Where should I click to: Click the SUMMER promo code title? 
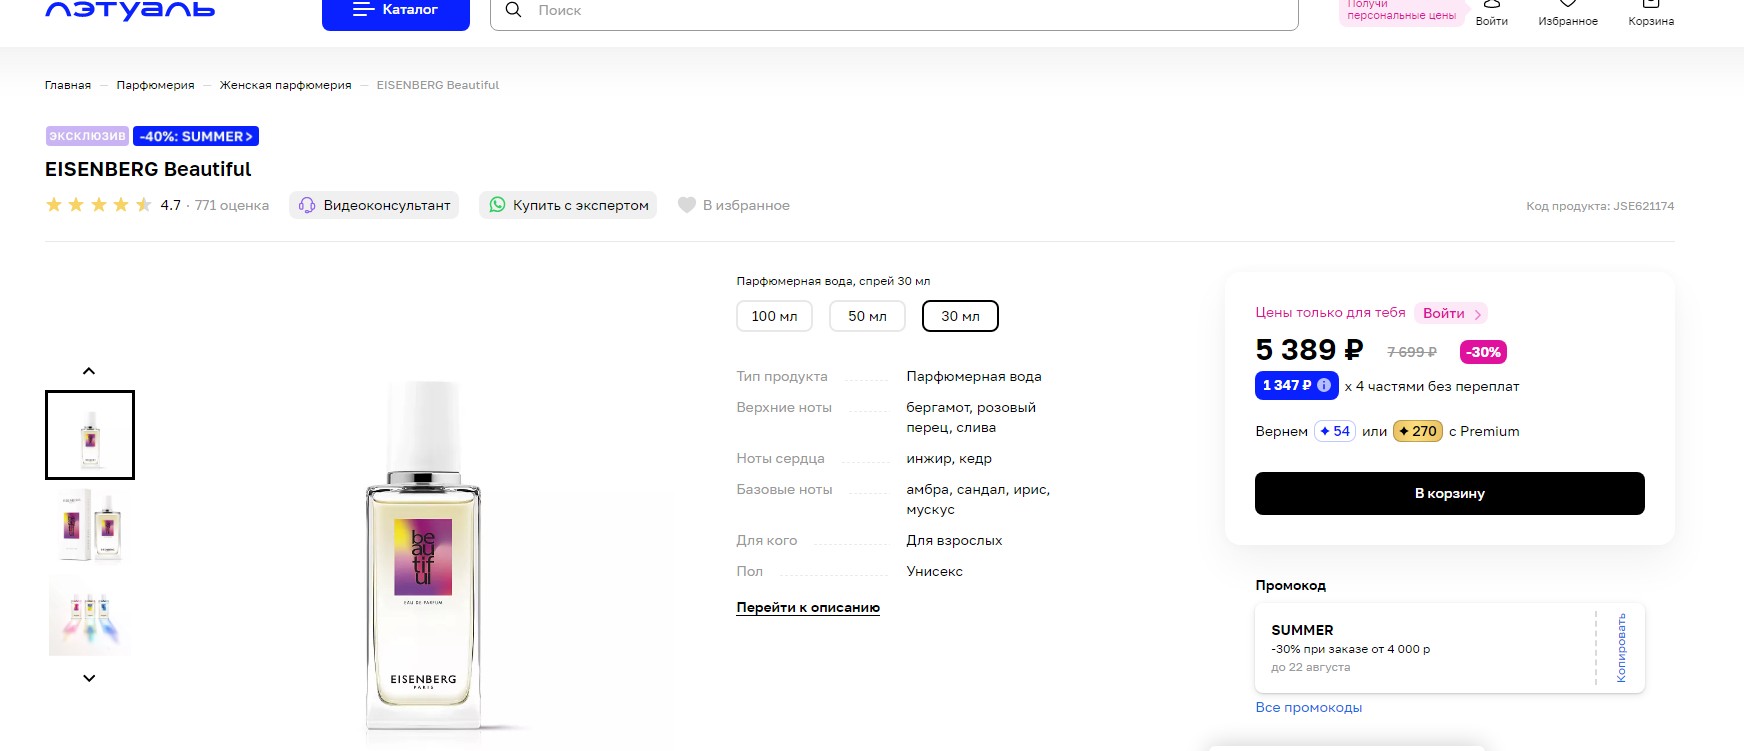pos(1302,630)
